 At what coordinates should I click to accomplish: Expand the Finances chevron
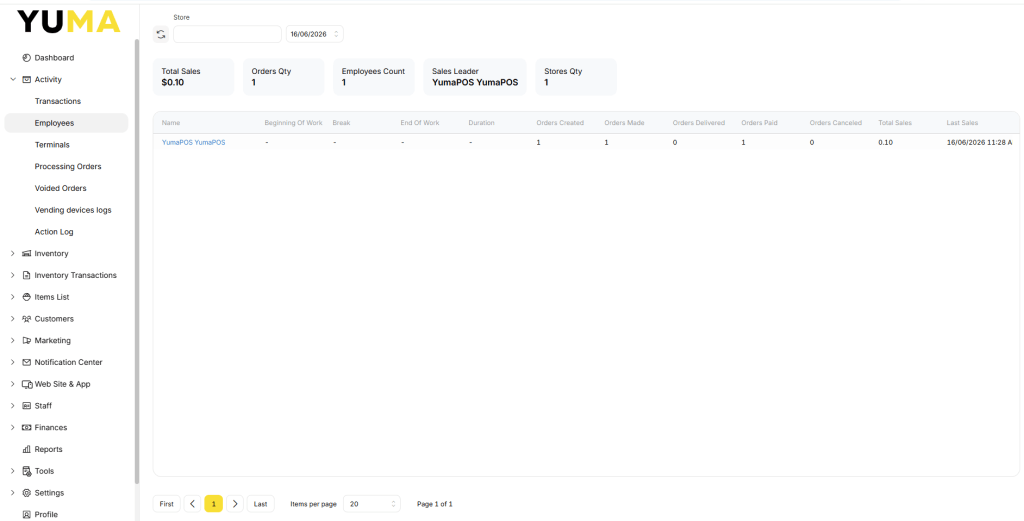pos(12,428)
